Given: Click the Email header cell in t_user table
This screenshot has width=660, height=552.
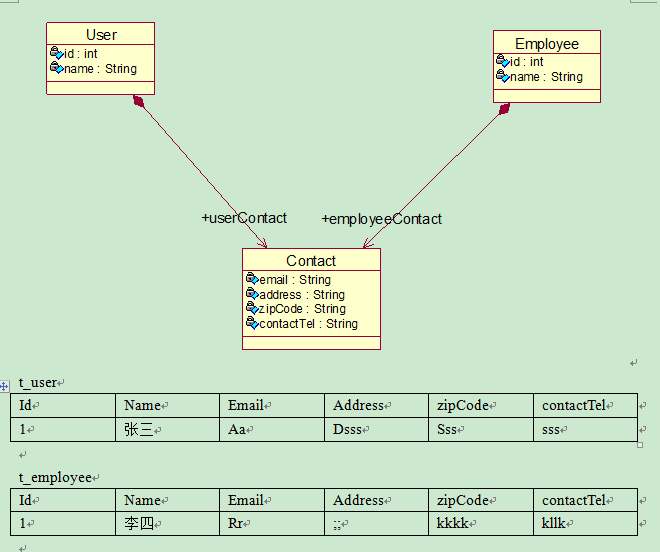Looking at the screenshot, I should (272, 405).
